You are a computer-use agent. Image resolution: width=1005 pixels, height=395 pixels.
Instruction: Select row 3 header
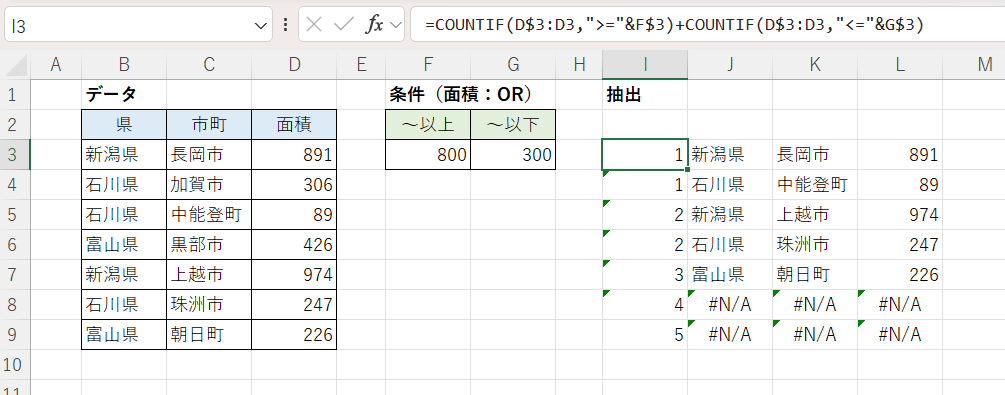[x=15, y=155]
